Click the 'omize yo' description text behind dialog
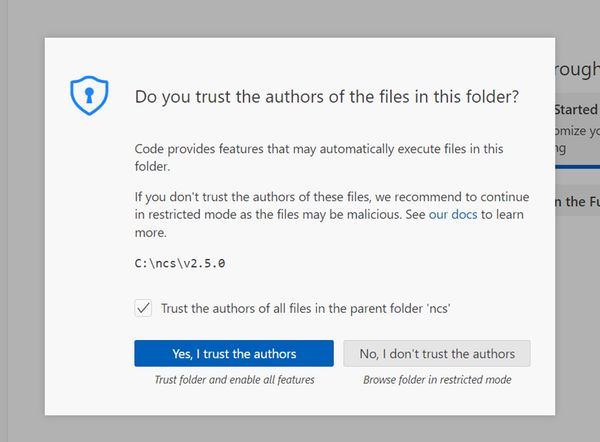600x442 pixels. coord(577,130)
